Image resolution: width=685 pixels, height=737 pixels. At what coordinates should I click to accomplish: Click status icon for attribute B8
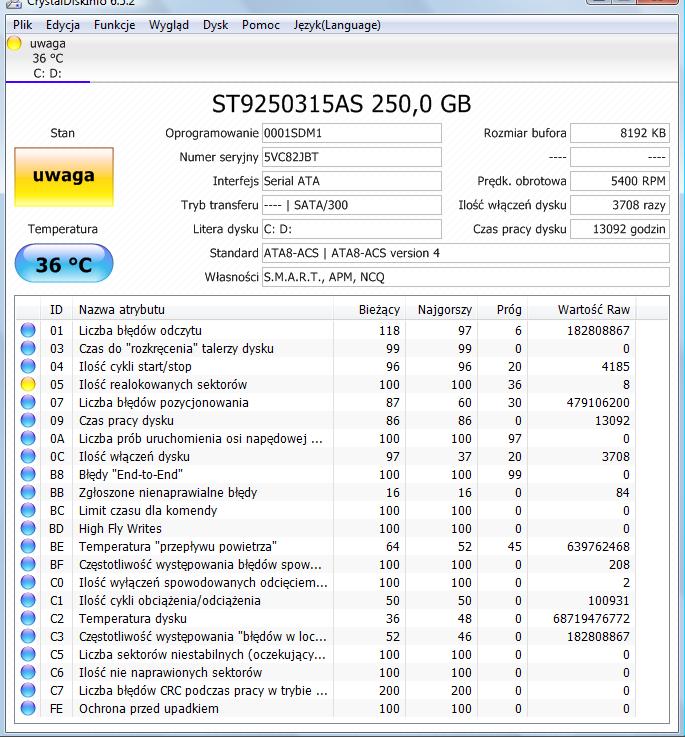[x=28, y=474]
